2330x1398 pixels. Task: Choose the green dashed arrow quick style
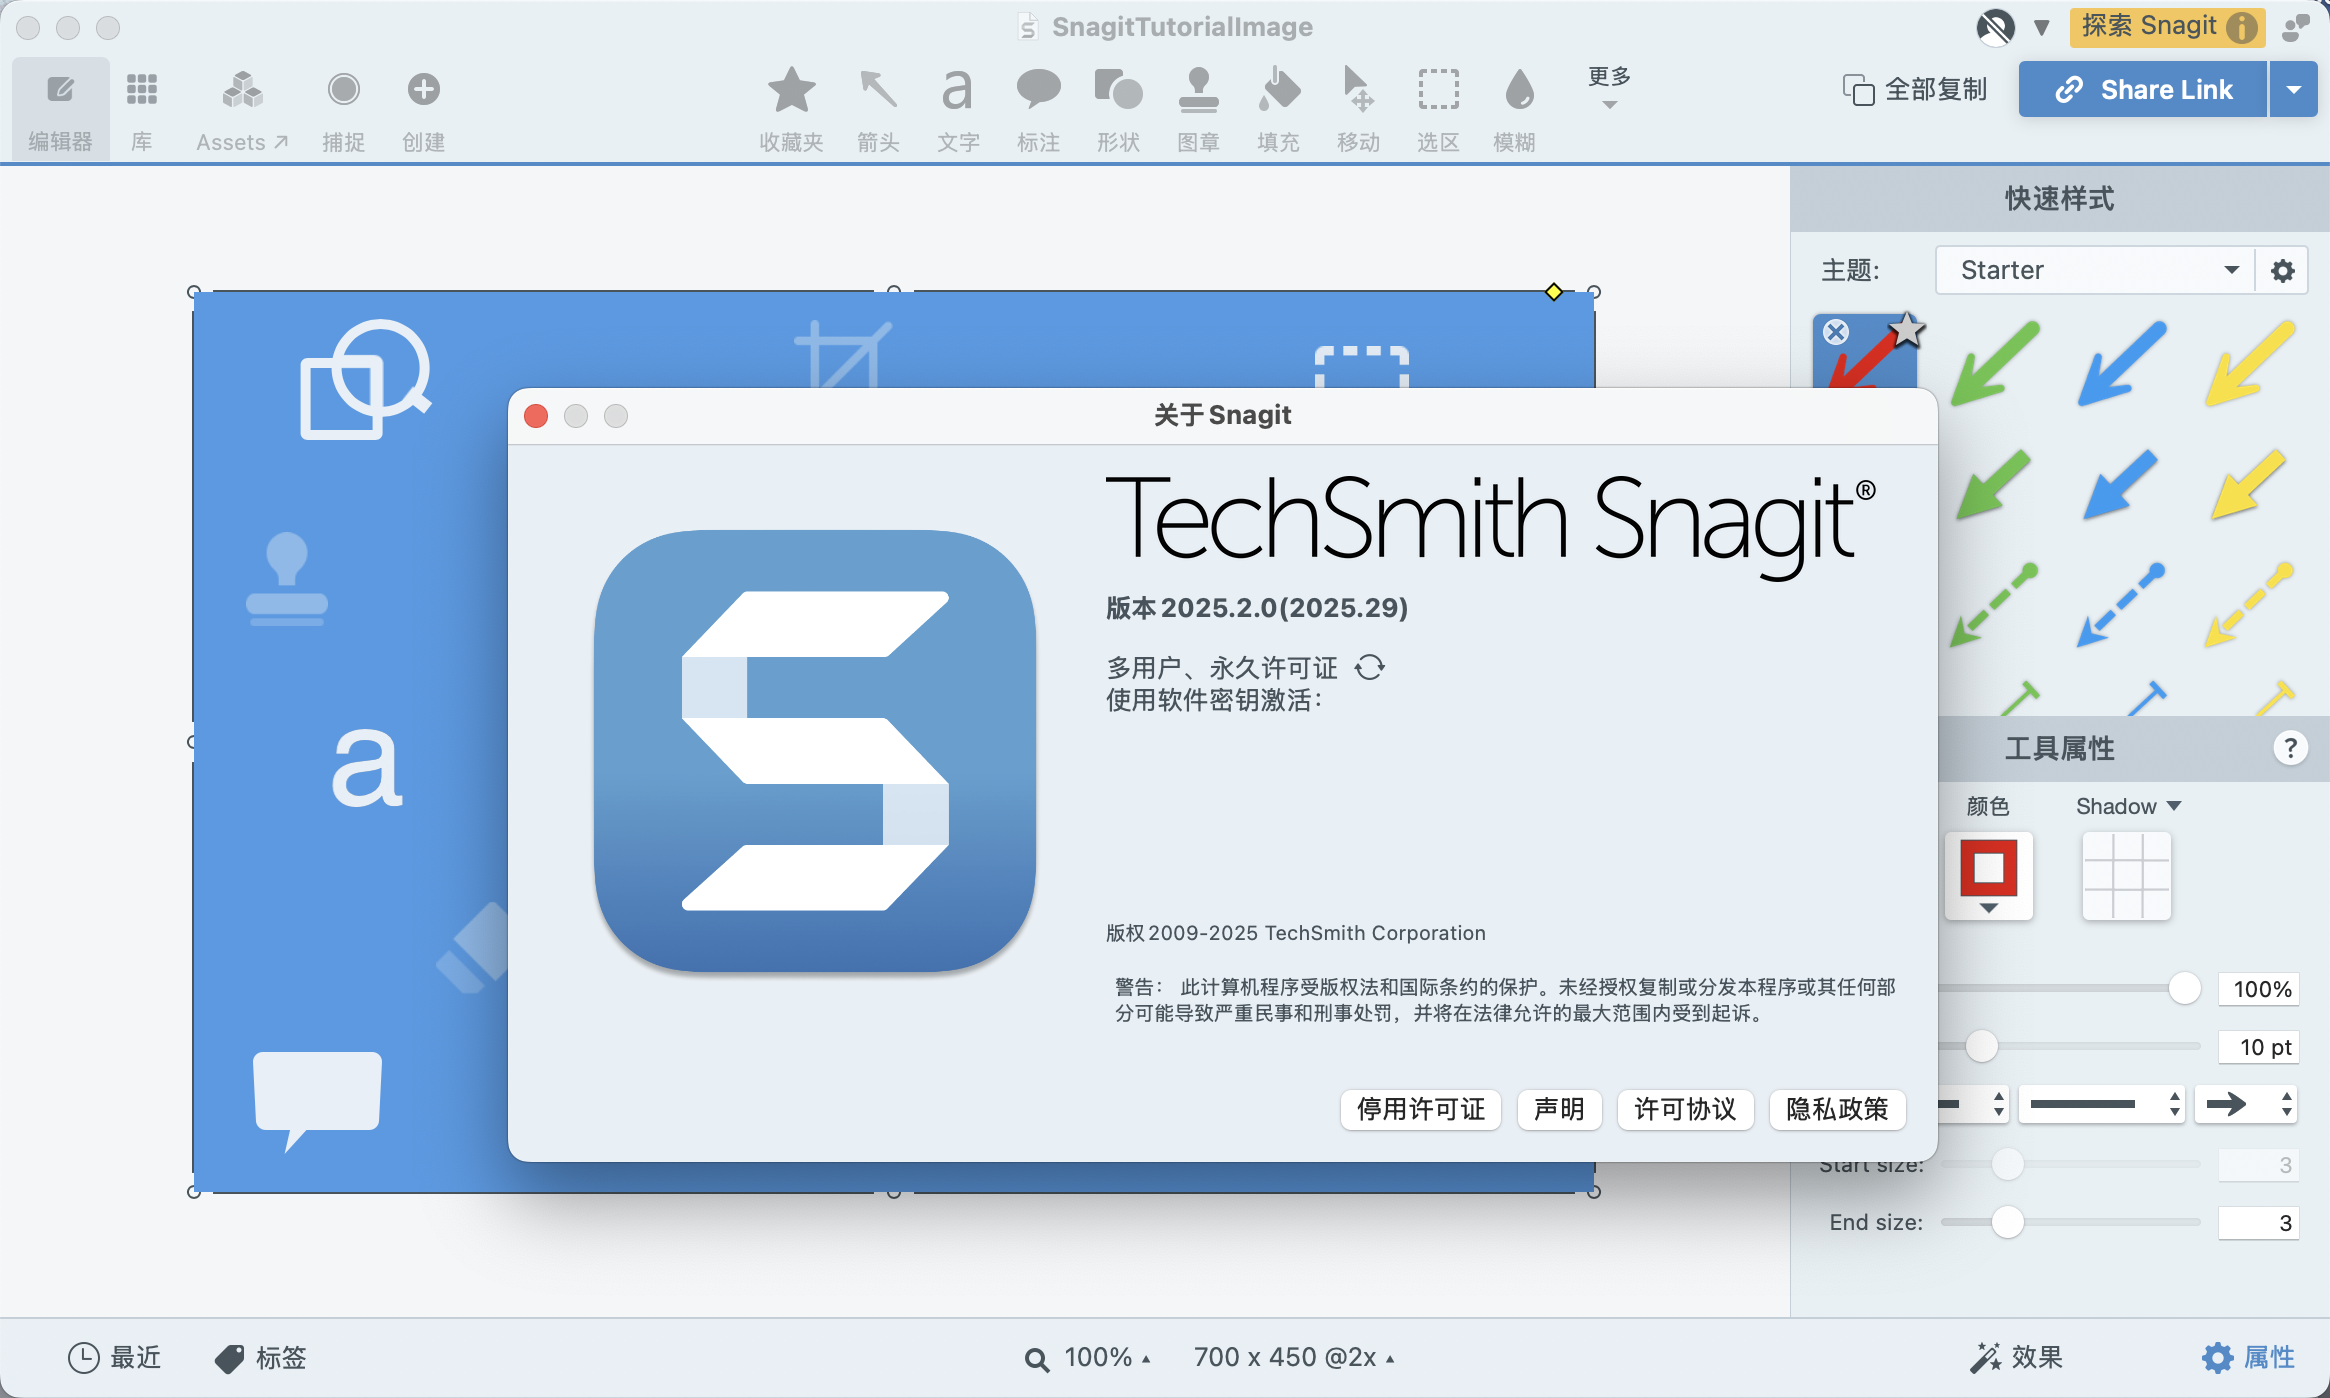[x=1994, y=605]
